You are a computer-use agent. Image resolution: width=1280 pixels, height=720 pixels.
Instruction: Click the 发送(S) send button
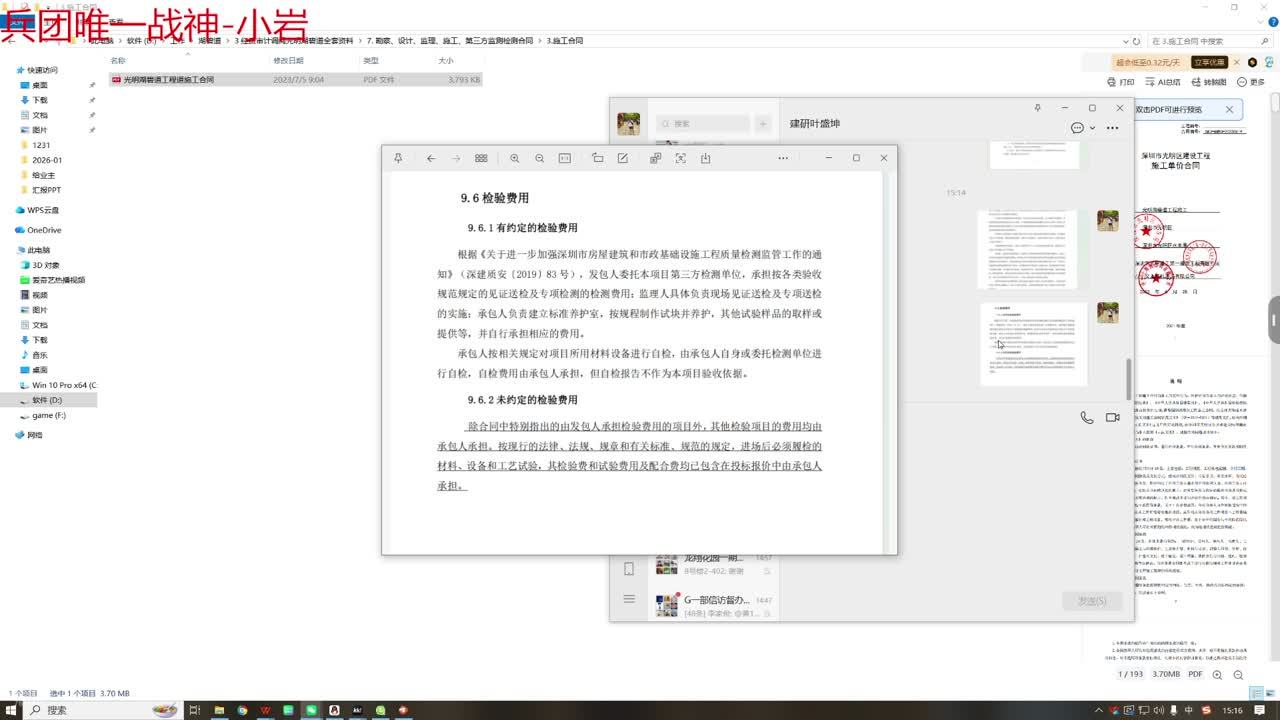click(x=1091, y=600)
